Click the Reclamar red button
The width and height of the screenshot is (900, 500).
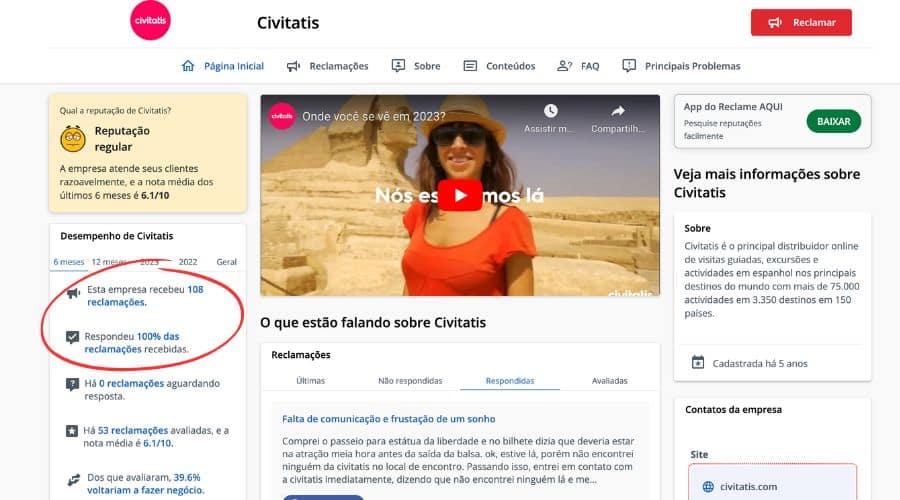point(801,22)
